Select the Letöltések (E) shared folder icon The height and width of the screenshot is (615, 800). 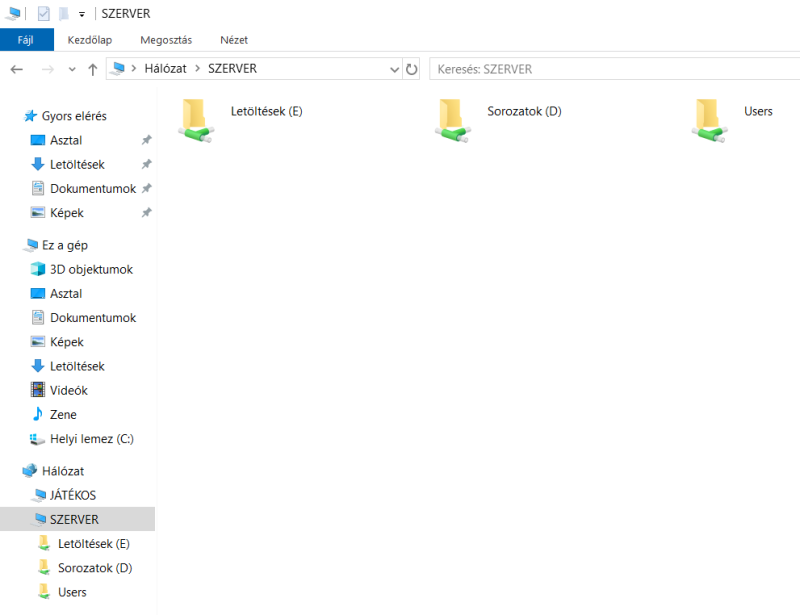point(196,121)
